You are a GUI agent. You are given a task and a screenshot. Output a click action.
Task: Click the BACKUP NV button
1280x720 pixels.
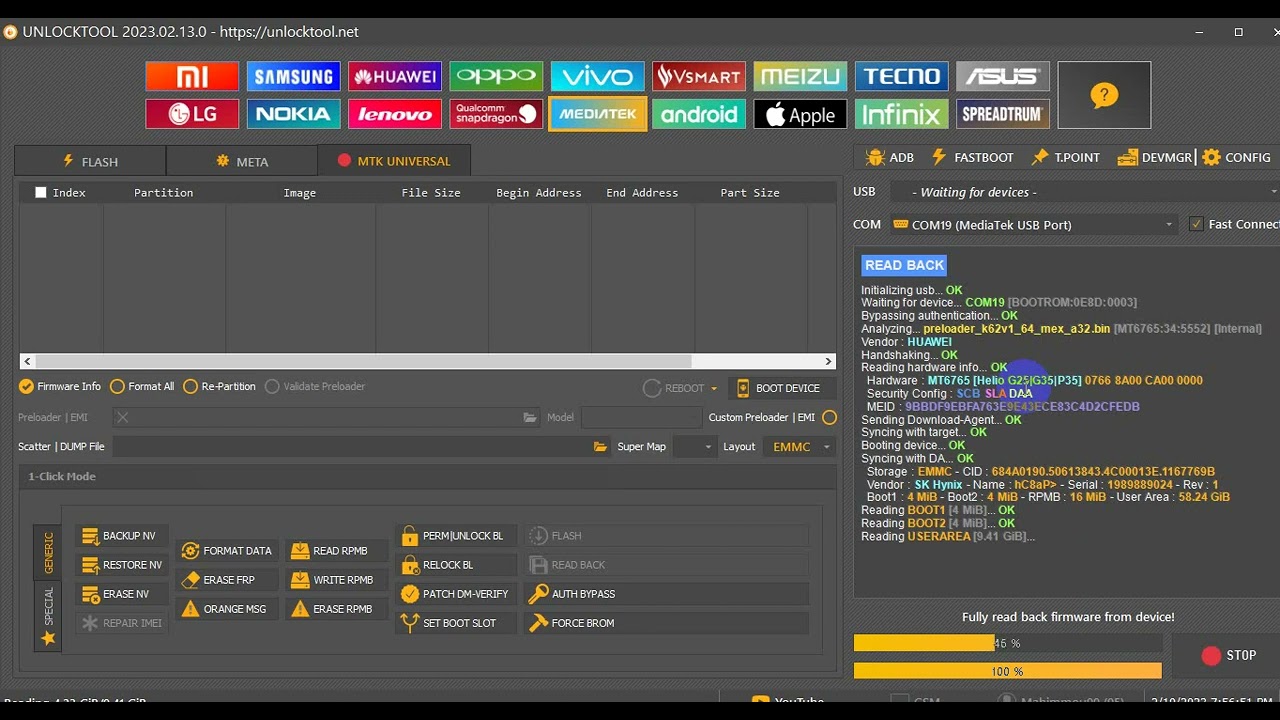pos(121,536)
